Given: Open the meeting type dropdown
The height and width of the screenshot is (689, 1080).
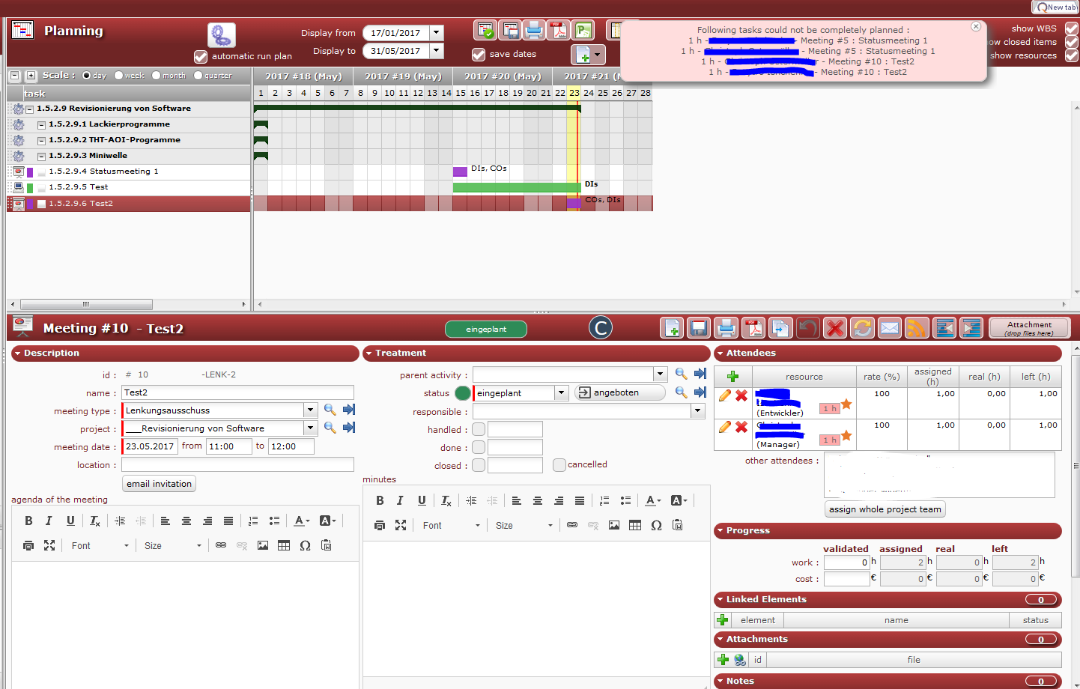Looking at the screenshot, I should point(310,410).
